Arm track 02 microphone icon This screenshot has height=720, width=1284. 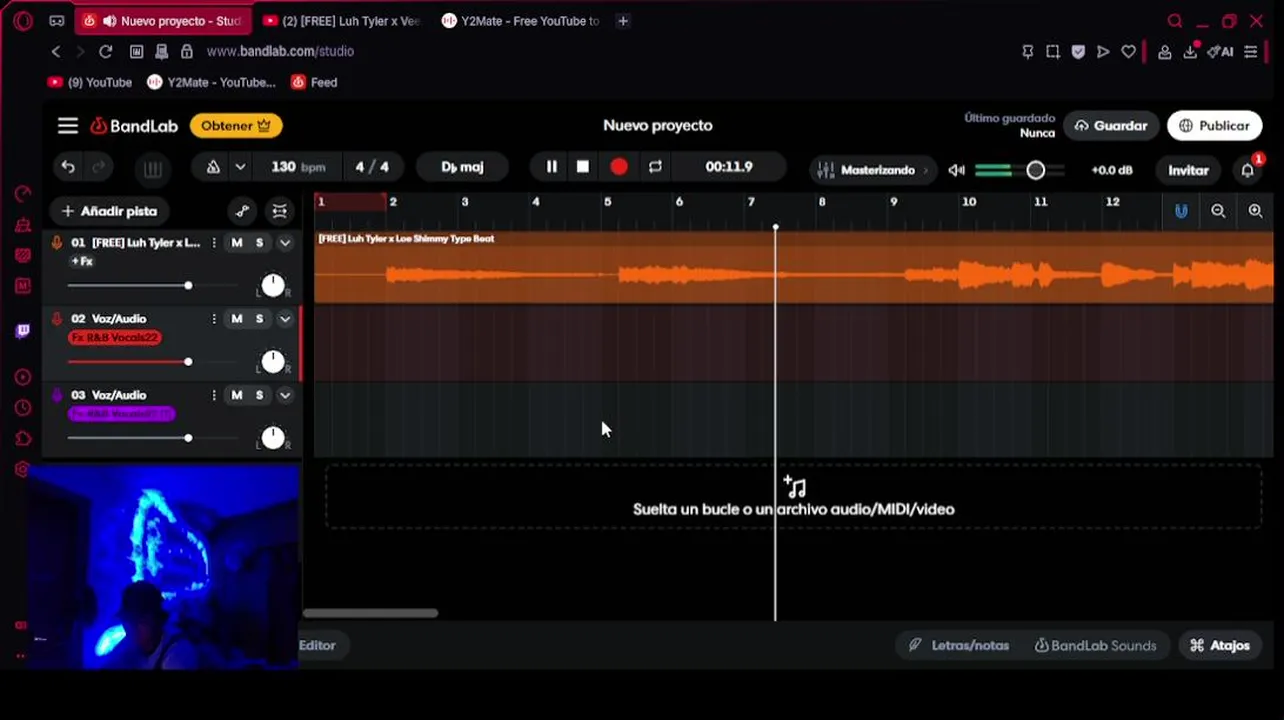click(57, 319)
